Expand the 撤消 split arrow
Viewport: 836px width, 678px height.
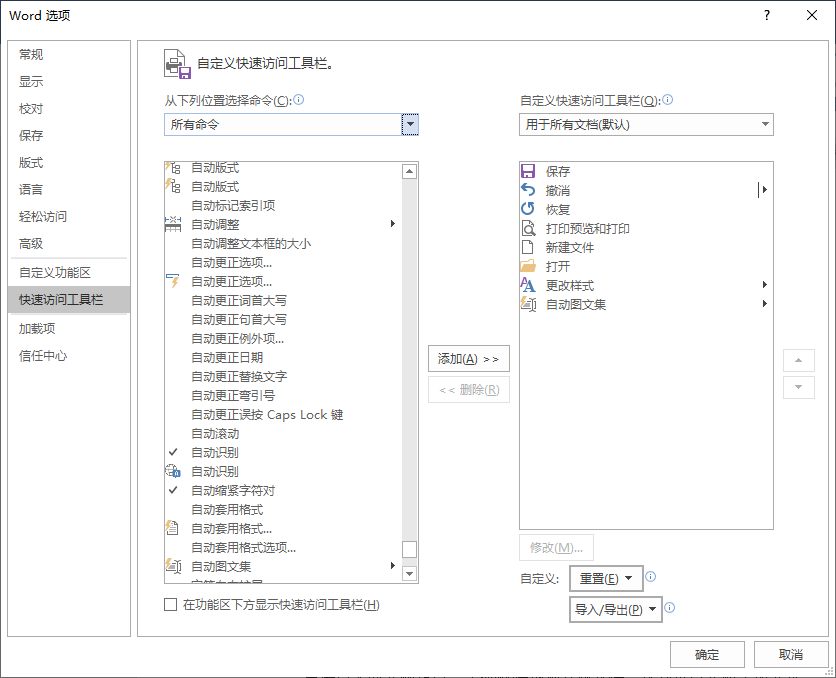(764, 190)
